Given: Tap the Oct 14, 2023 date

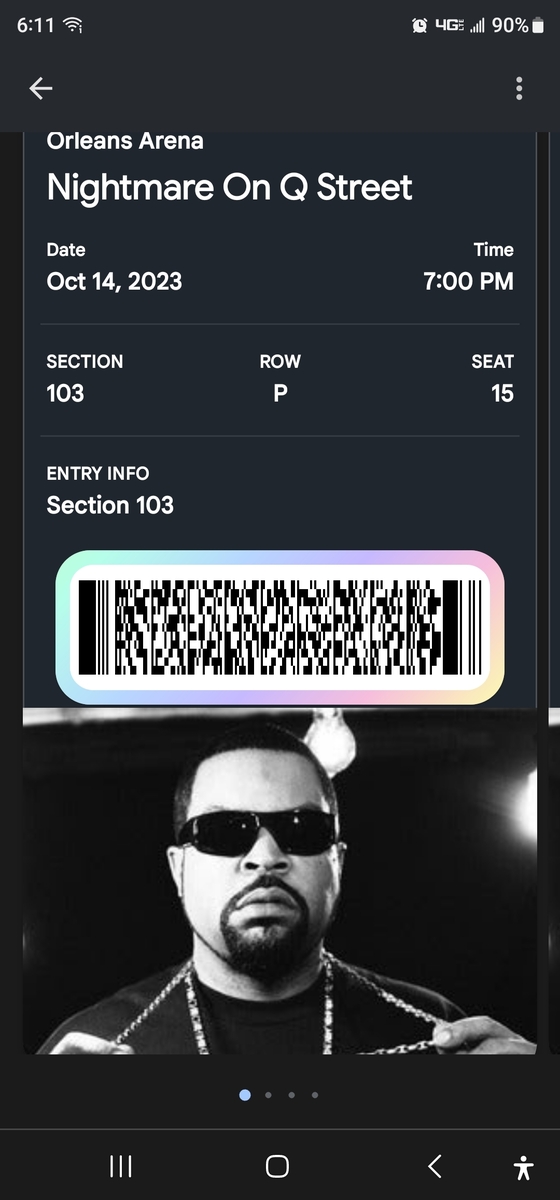Looking at the screenshot, I should point(114,282).
